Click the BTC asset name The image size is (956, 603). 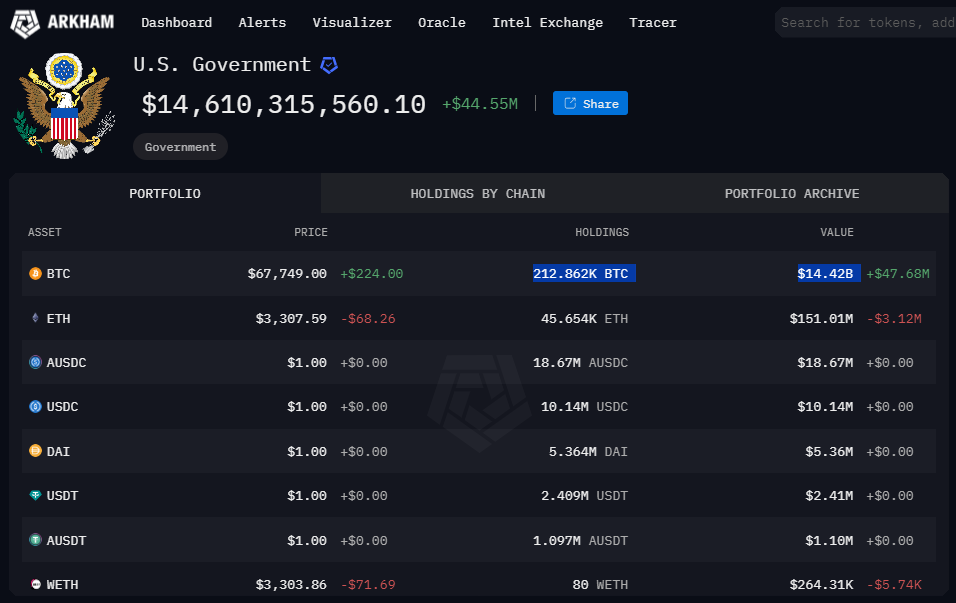pos(59,274)
